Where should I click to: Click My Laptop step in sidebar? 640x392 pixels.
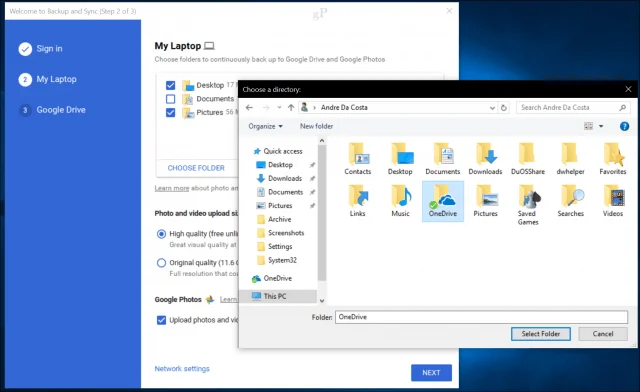pos(47,80)
